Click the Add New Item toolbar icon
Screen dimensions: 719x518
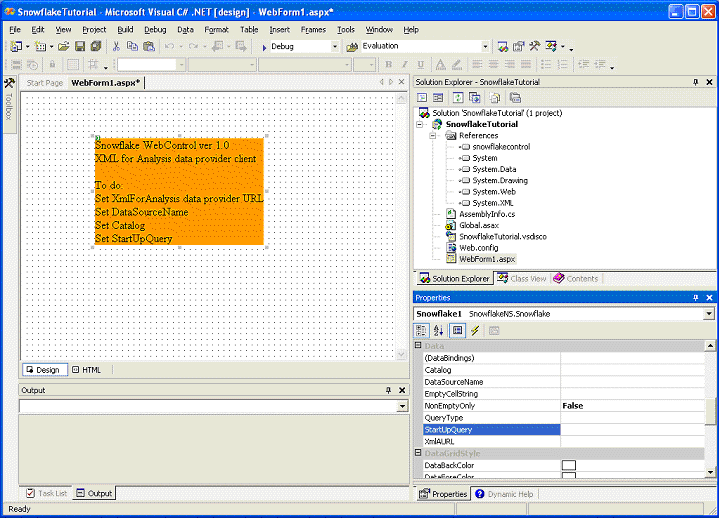tap(40, 46)
